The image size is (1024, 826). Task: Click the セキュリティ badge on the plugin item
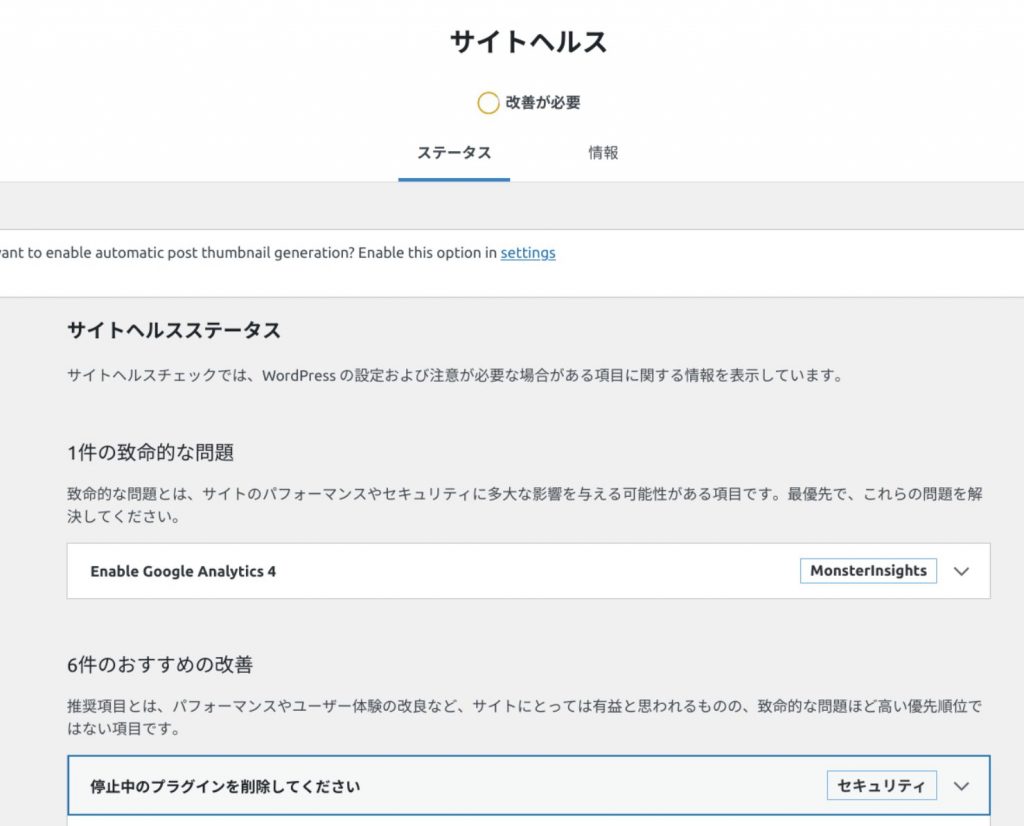point(881,786)
